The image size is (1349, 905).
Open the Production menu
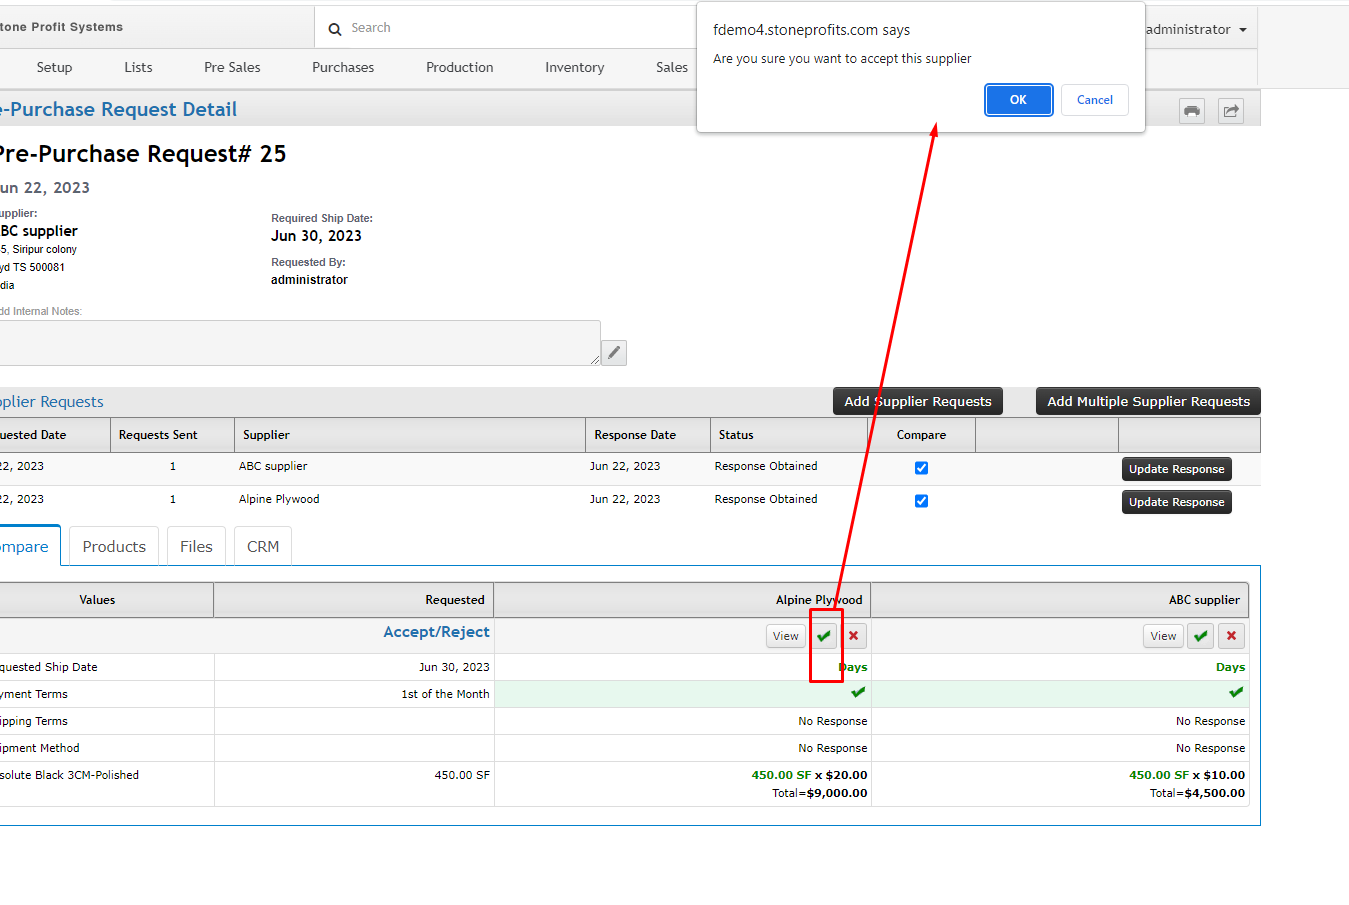460,67
